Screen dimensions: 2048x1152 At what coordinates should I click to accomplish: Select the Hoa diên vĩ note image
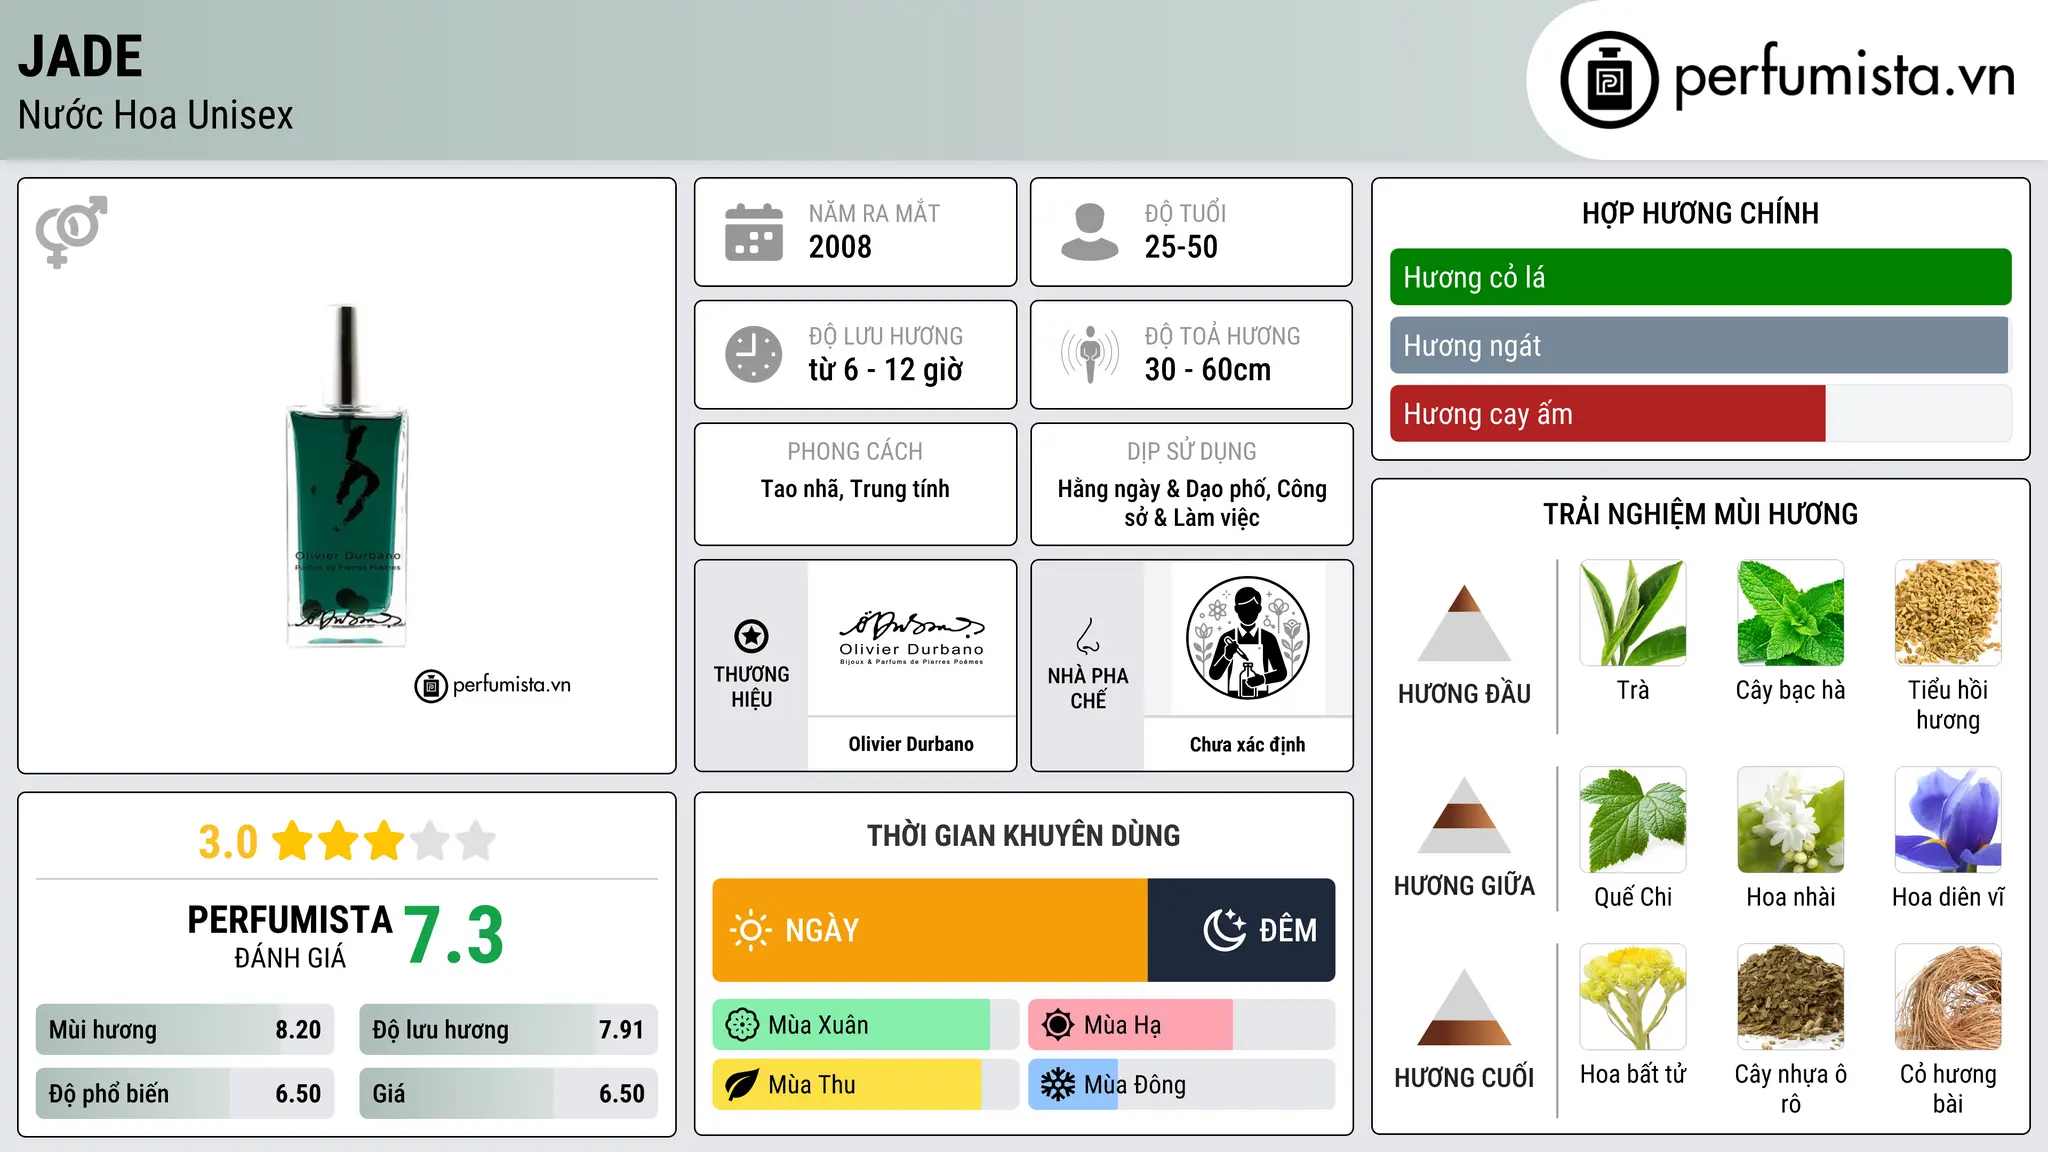1948,820
